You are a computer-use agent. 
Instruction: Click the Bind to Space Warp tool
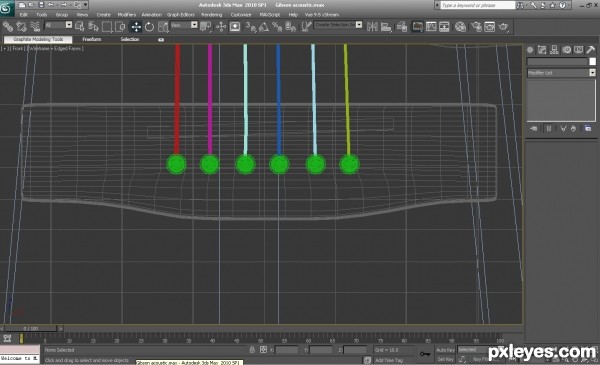click(35, 27)
